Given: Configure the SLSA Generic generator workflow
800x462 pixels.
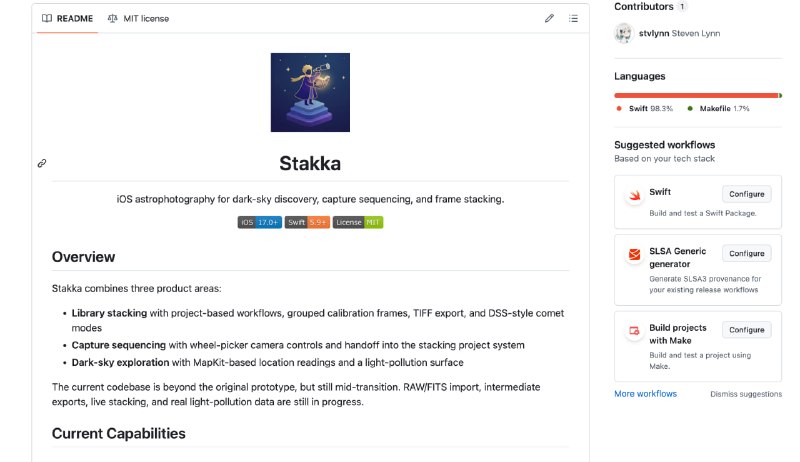Looking at the screenshot, I should [x=746, y=253].
